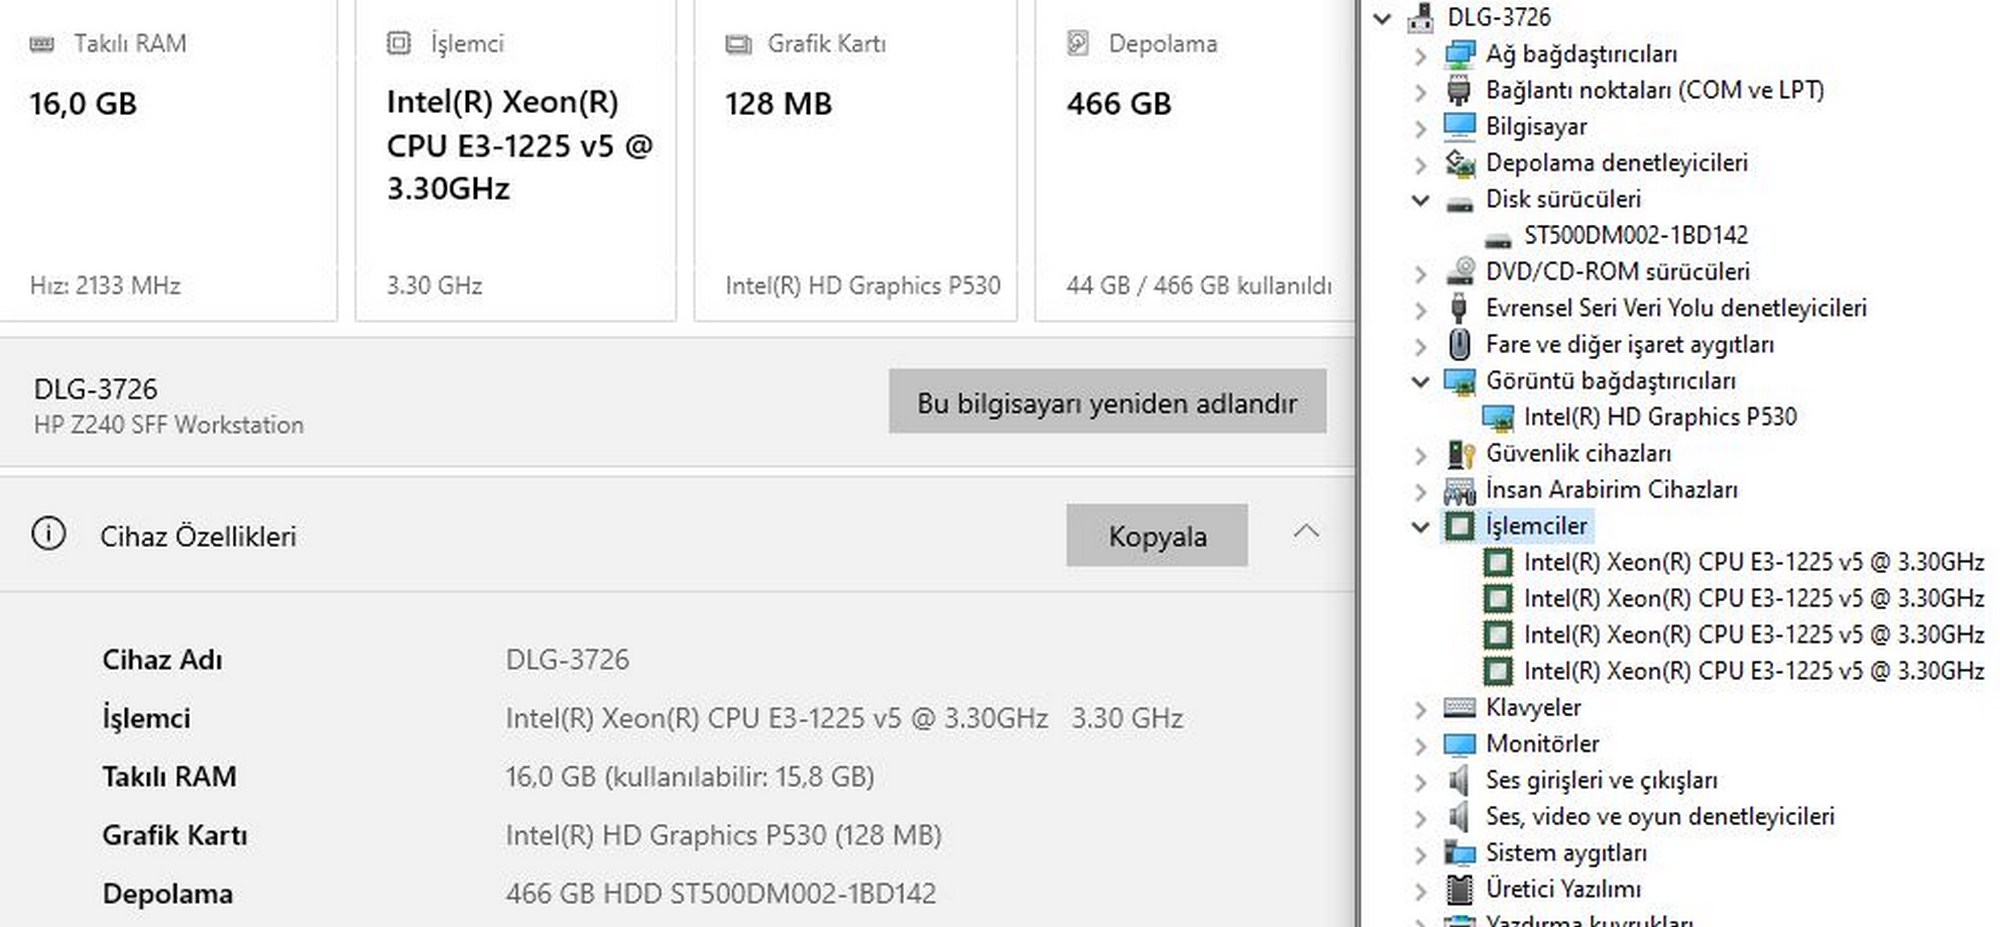Click the network adapters icon in tree
This screenshot has width=2000, height=927.
[1460, 54]
